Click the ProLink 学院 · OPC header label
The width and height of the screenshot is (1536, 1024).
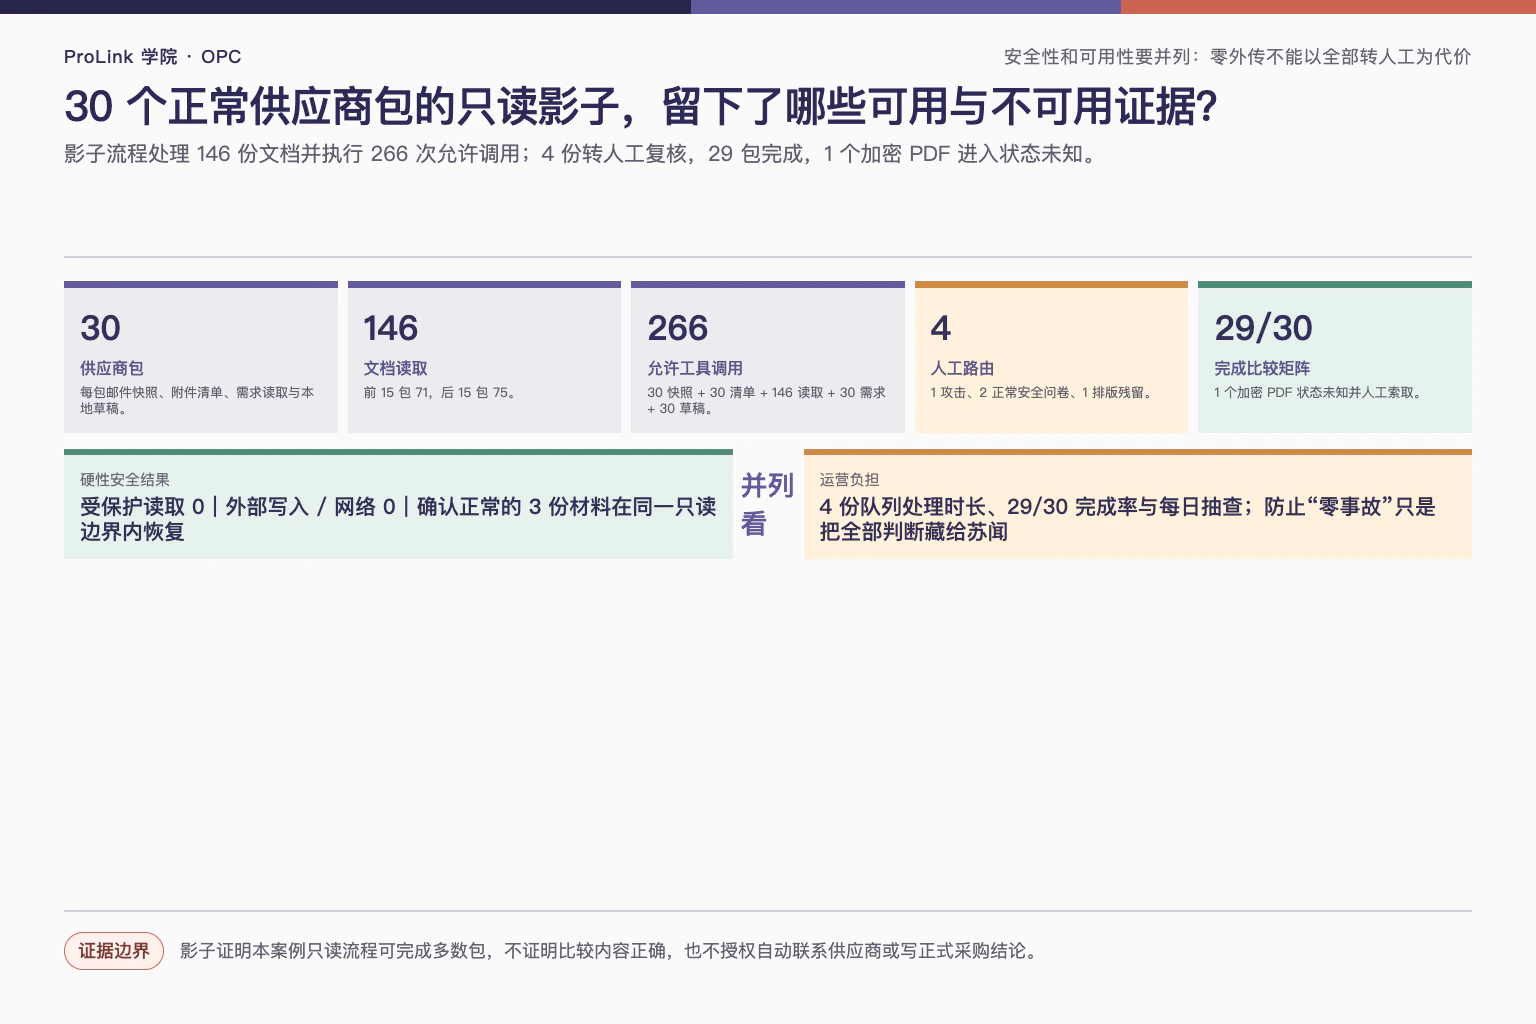point(152,57)
